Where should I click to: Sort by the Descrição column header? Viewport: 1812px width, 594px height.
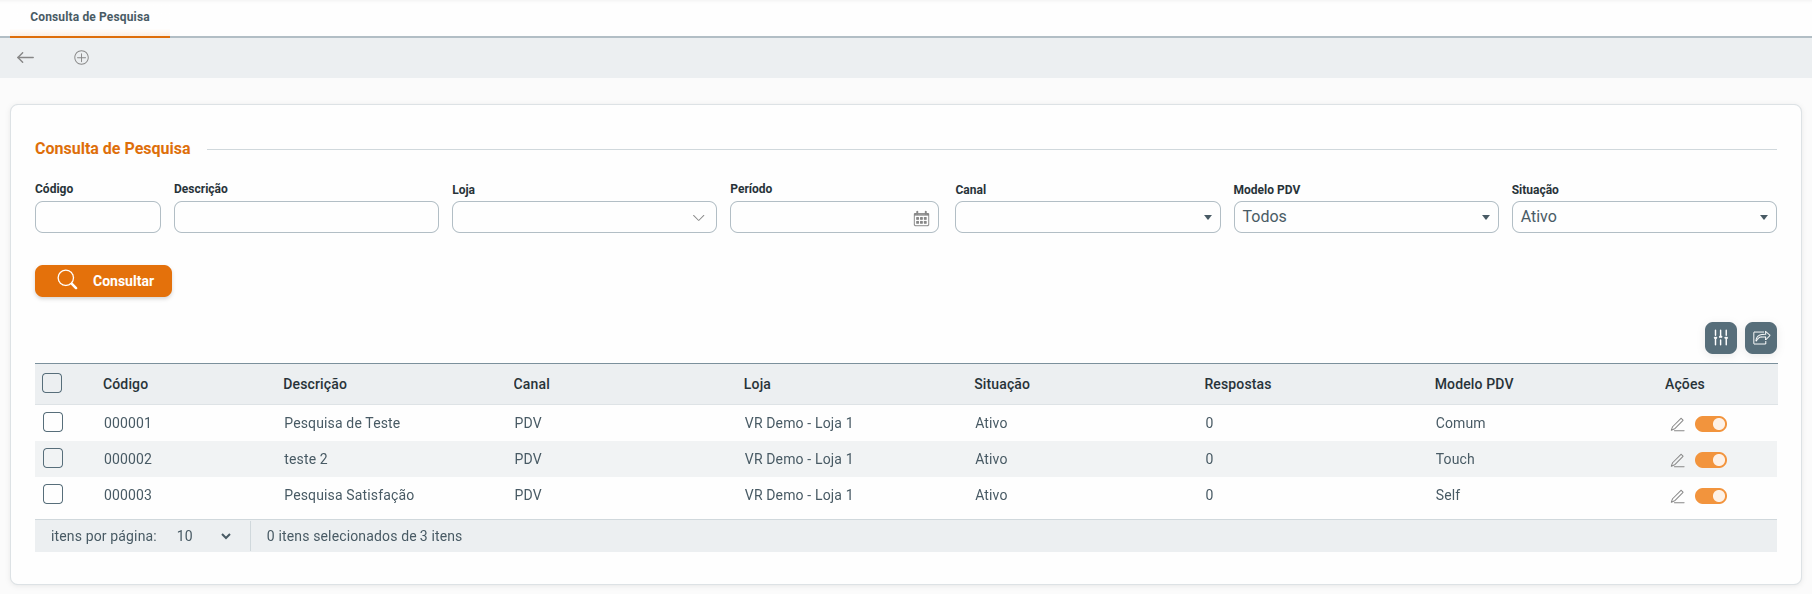[x=315, y=384]
